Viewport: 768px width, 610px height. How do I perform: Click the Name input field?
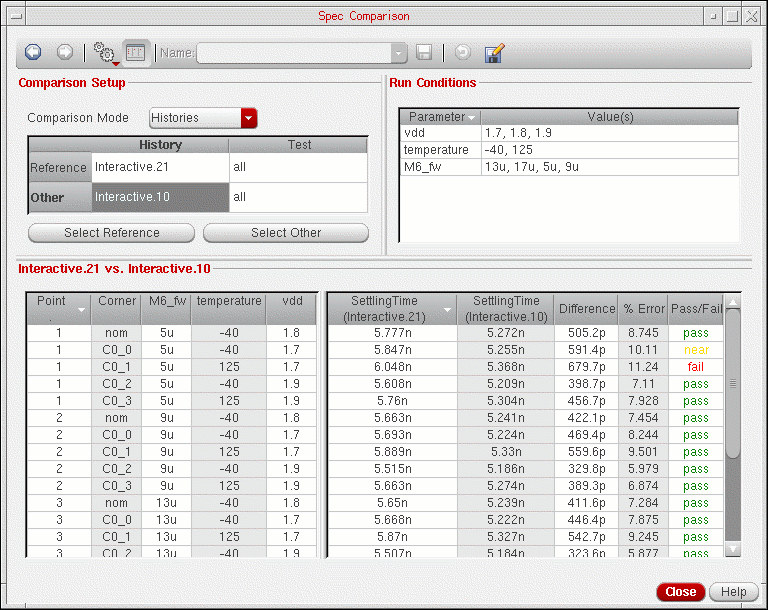[294, 52]
